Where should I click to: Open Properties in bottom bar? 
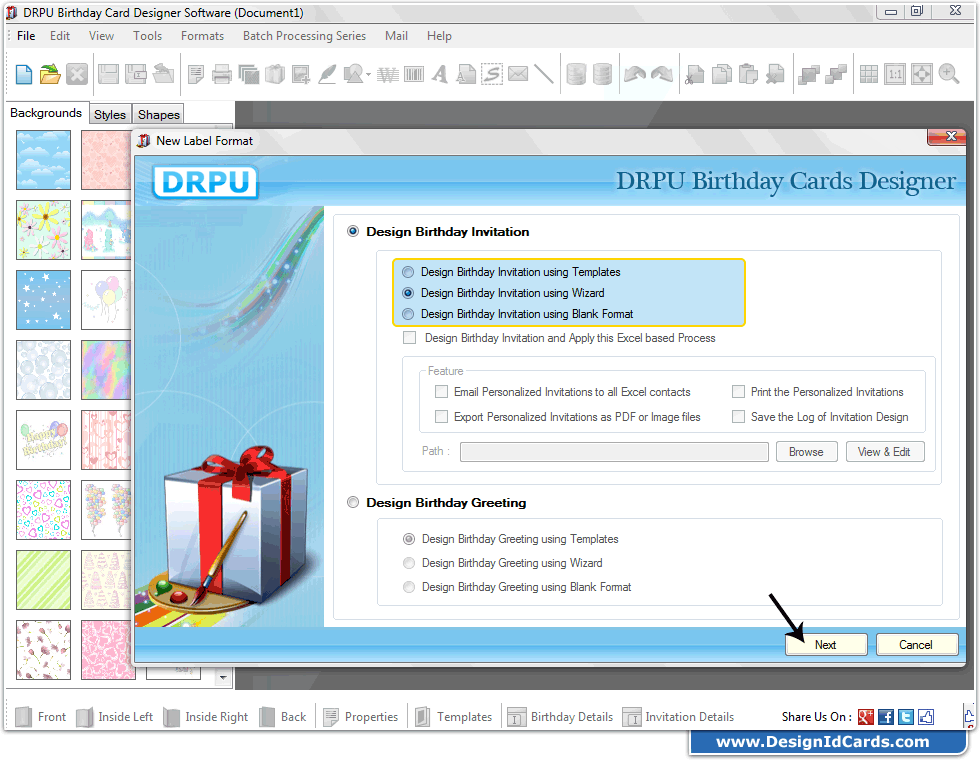(361, 717)
